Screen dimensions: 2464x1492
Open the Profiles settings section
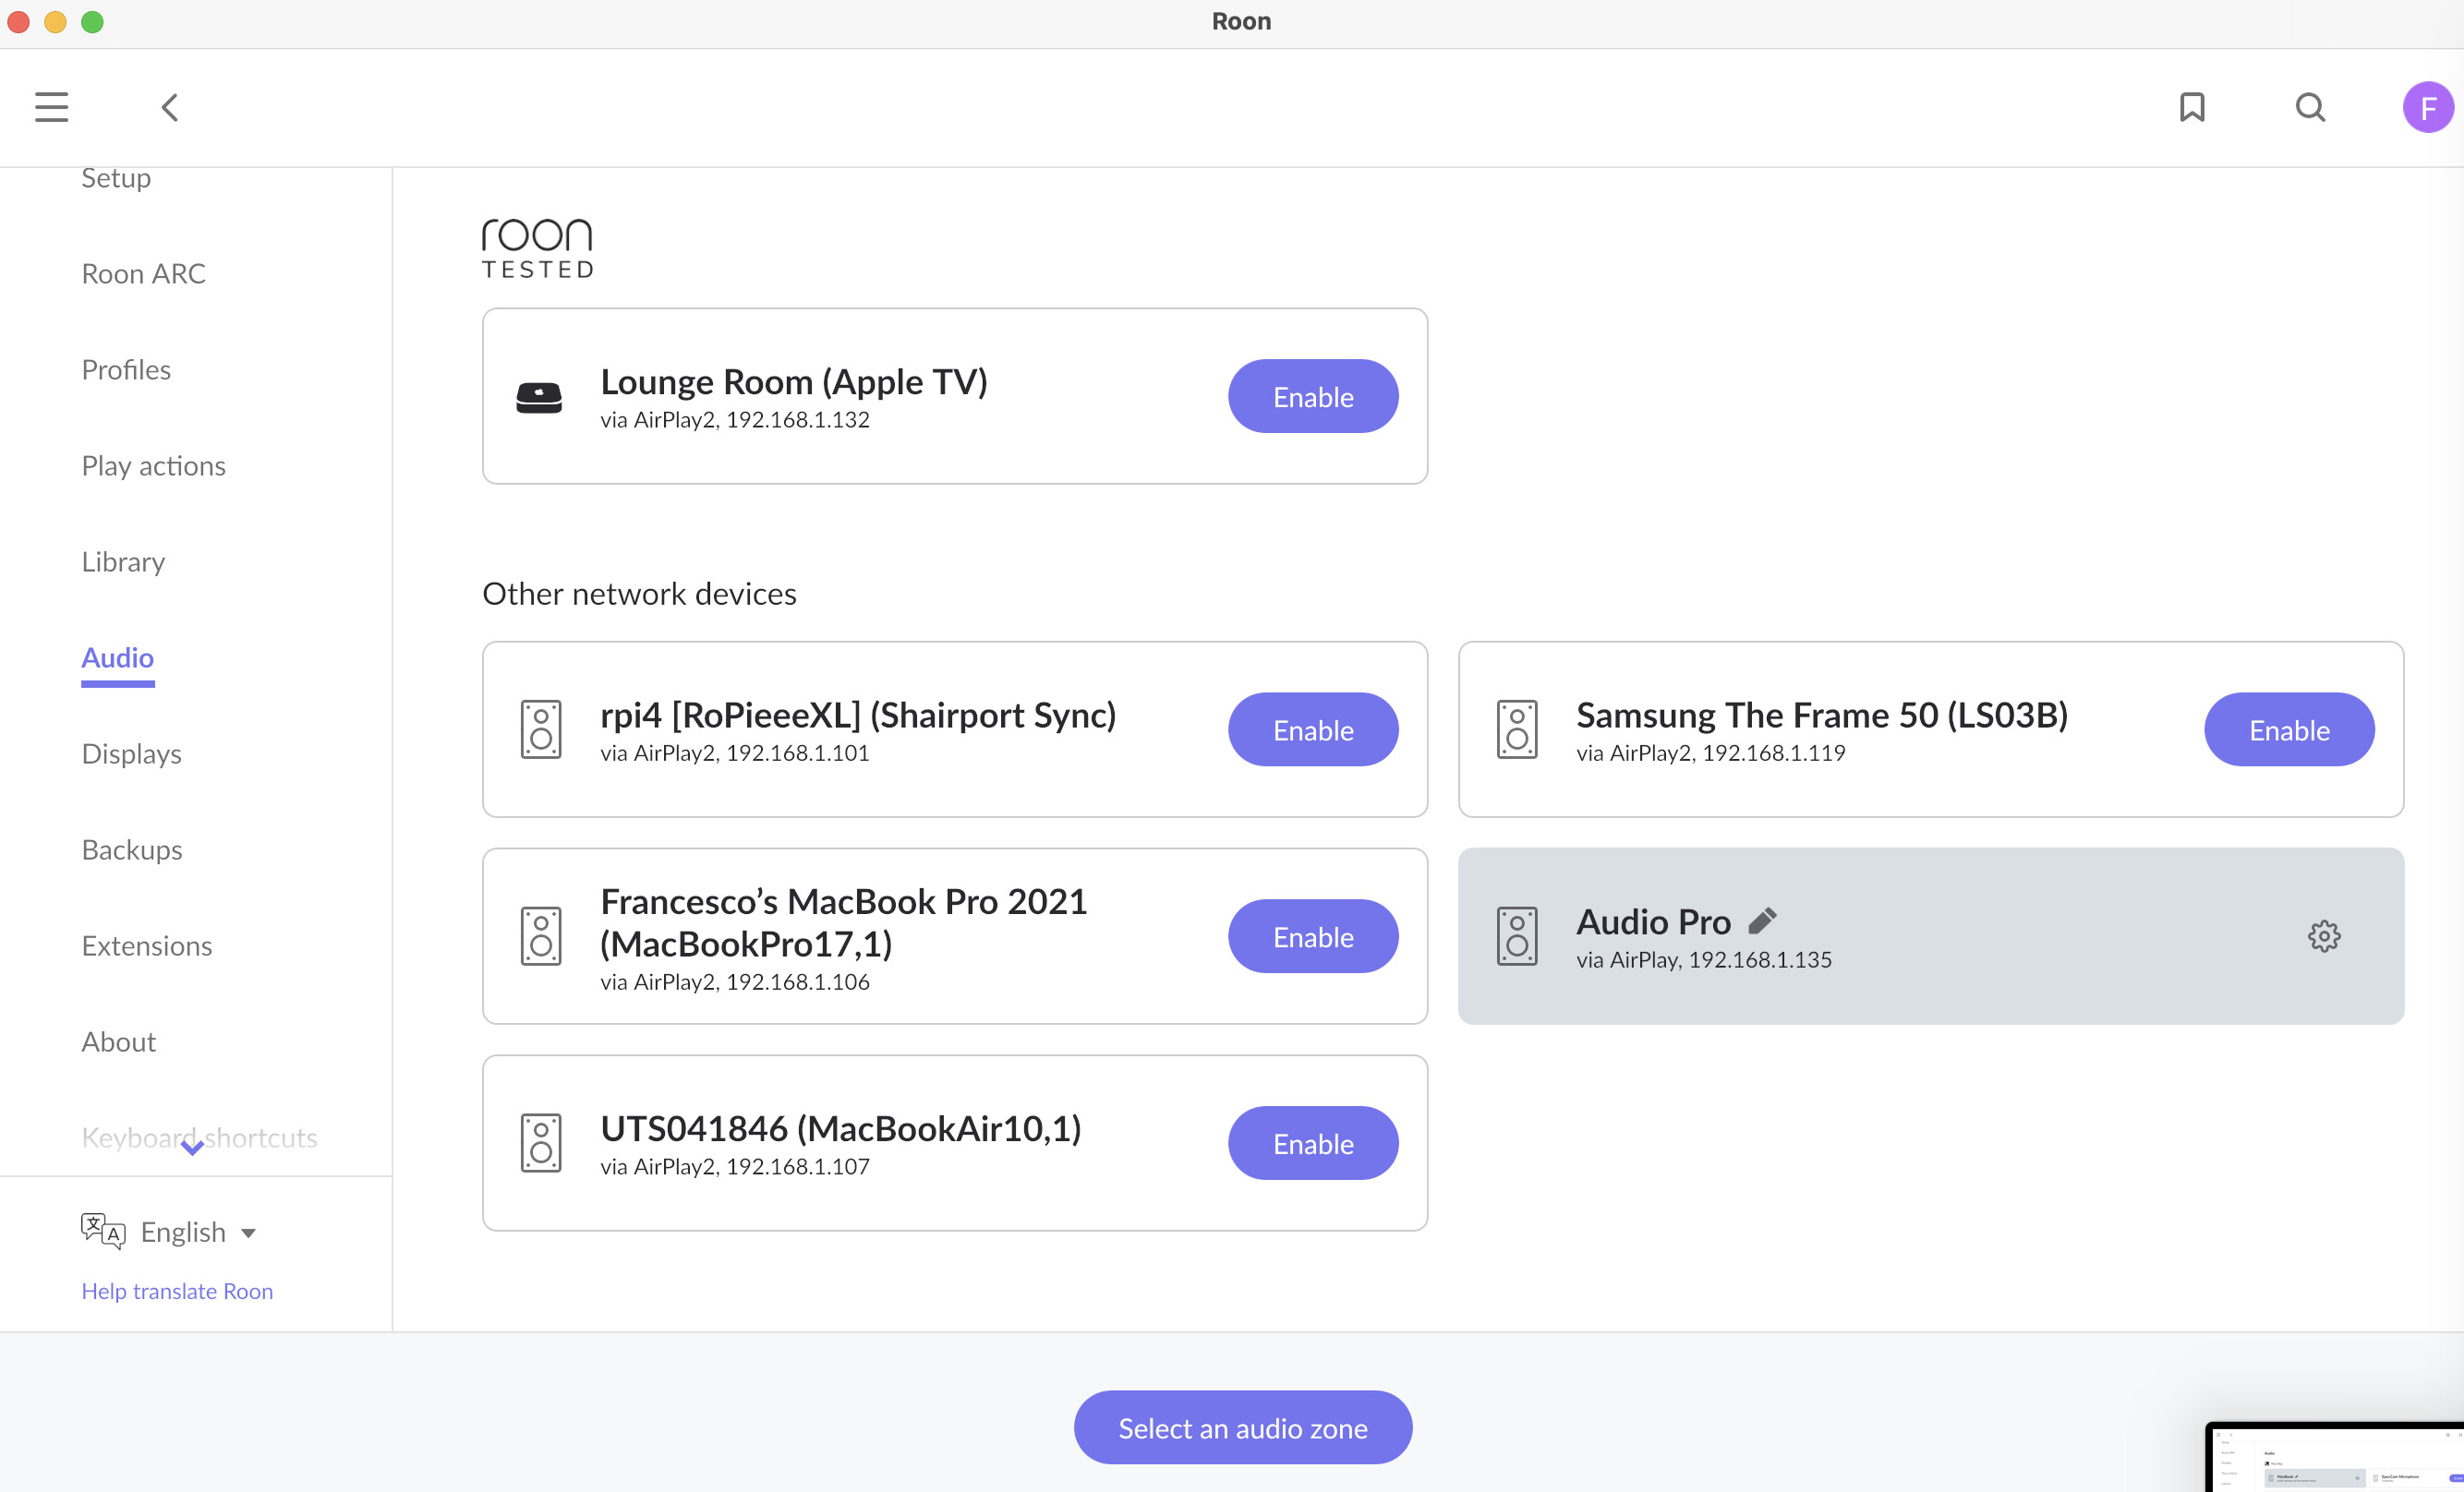(126, 370)
